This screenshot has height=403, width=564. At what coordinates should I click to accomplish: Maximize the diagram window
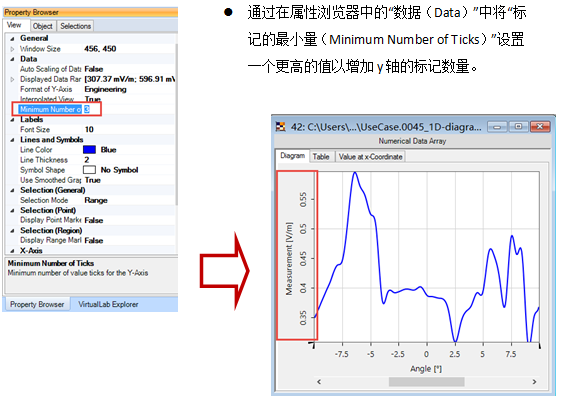tap(518, 127)
